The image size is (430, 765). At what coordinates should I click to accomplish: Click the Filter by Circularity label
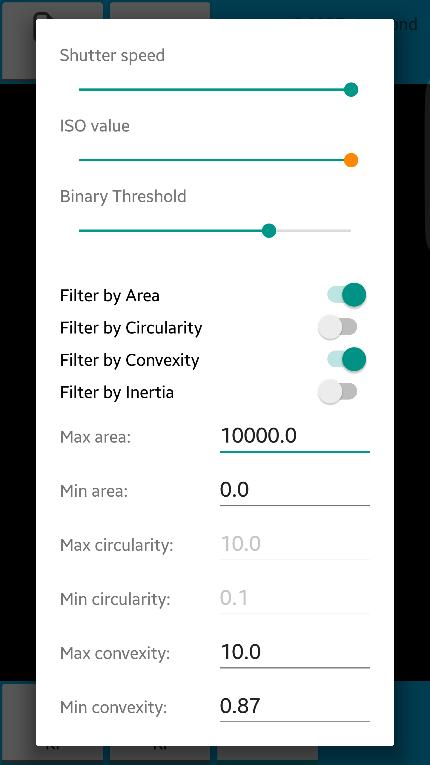pyautogui.click(x=131, y=328)
